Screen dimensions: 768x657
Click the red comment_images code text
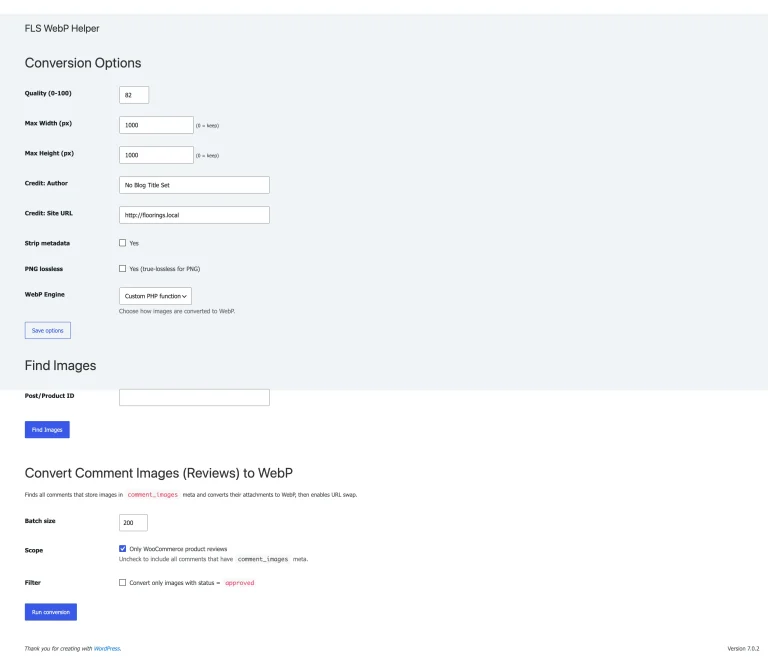[x=153, y=494]
